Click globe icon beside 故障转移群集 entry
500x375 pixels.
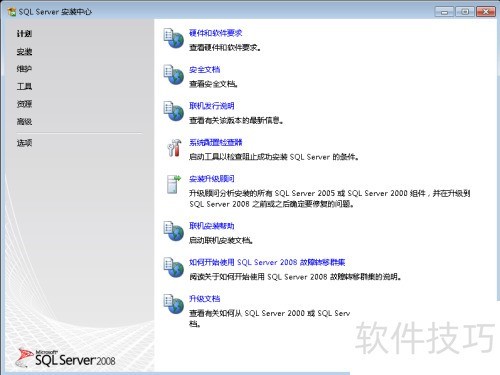coord(173,267)
